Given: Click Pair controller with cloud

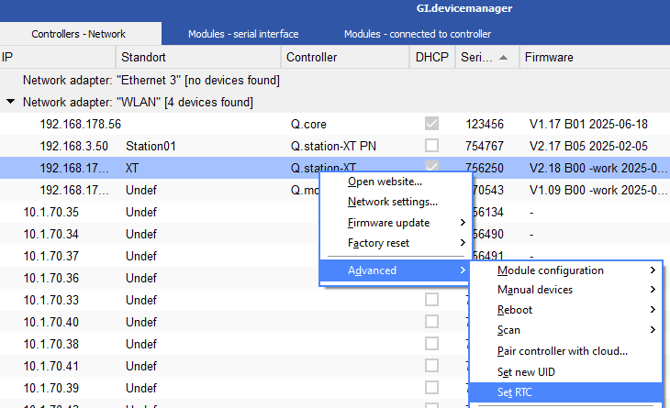Looking at the screenshot, I should [562, 351].
